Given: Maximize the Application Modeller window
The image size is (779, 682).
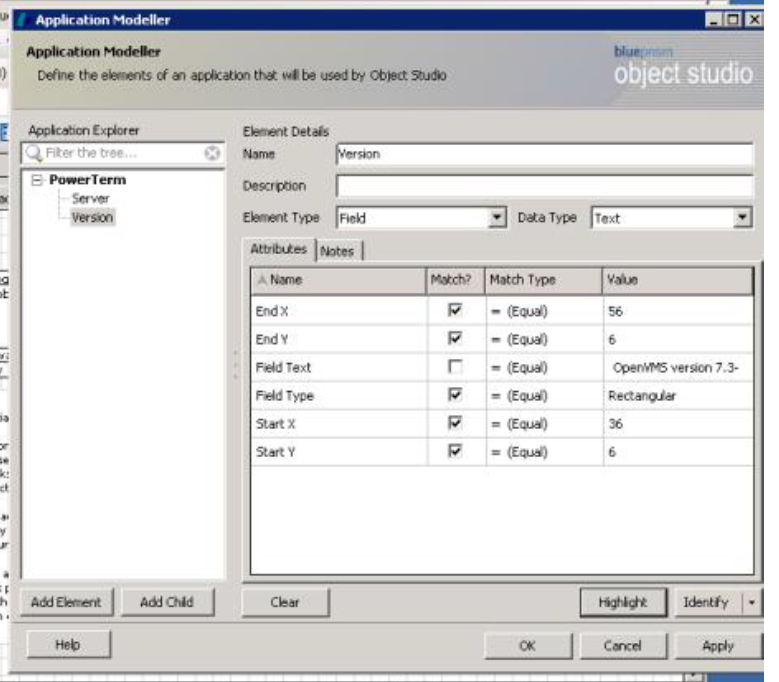Looking at the screenshot, I should (x=733, y=20).
